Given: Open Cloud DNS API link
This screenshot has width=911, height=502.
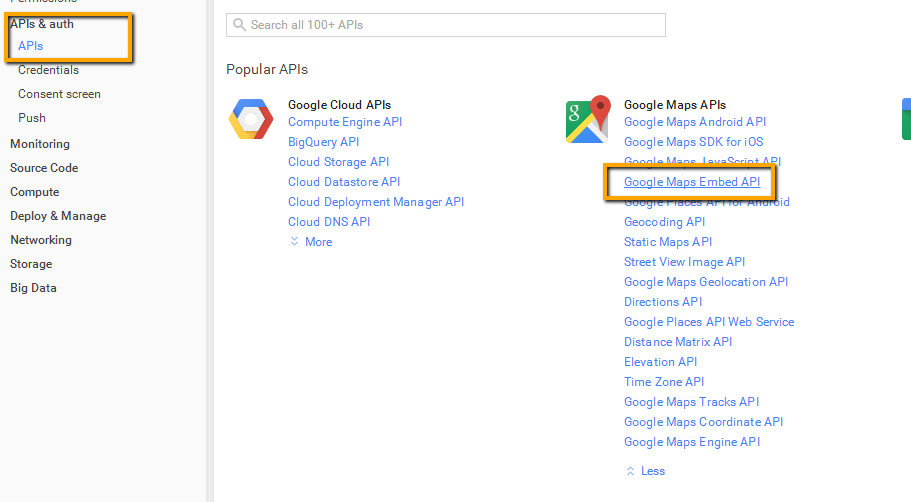Looking at the screenshot, I should 329,222.
